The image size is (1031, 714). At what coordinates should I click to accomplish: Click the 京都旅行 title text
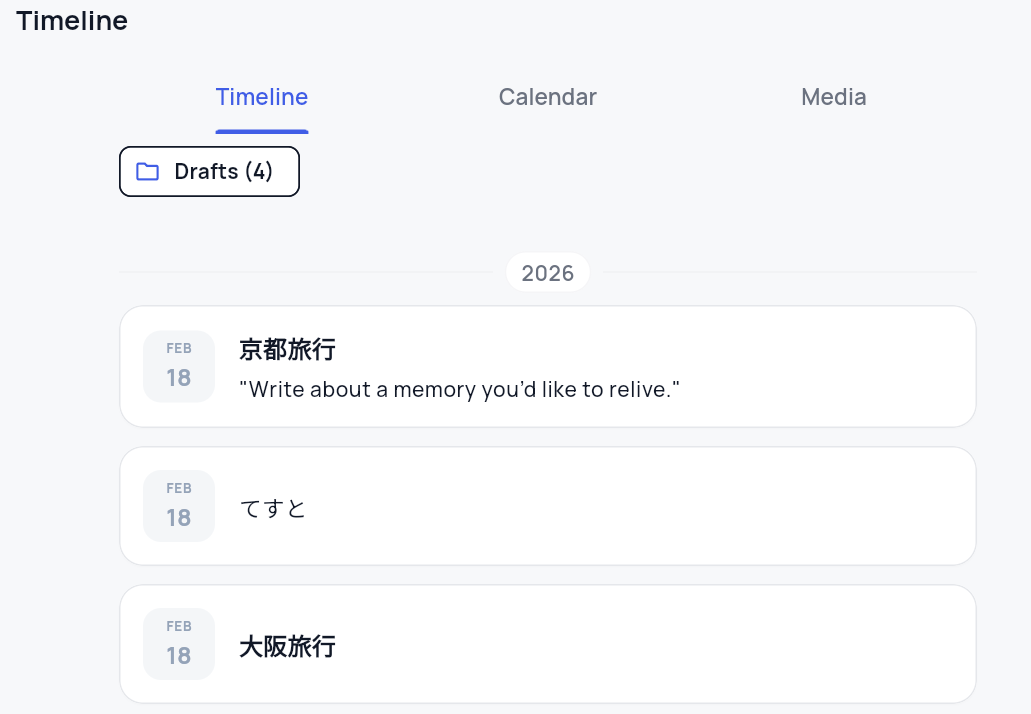287,350
